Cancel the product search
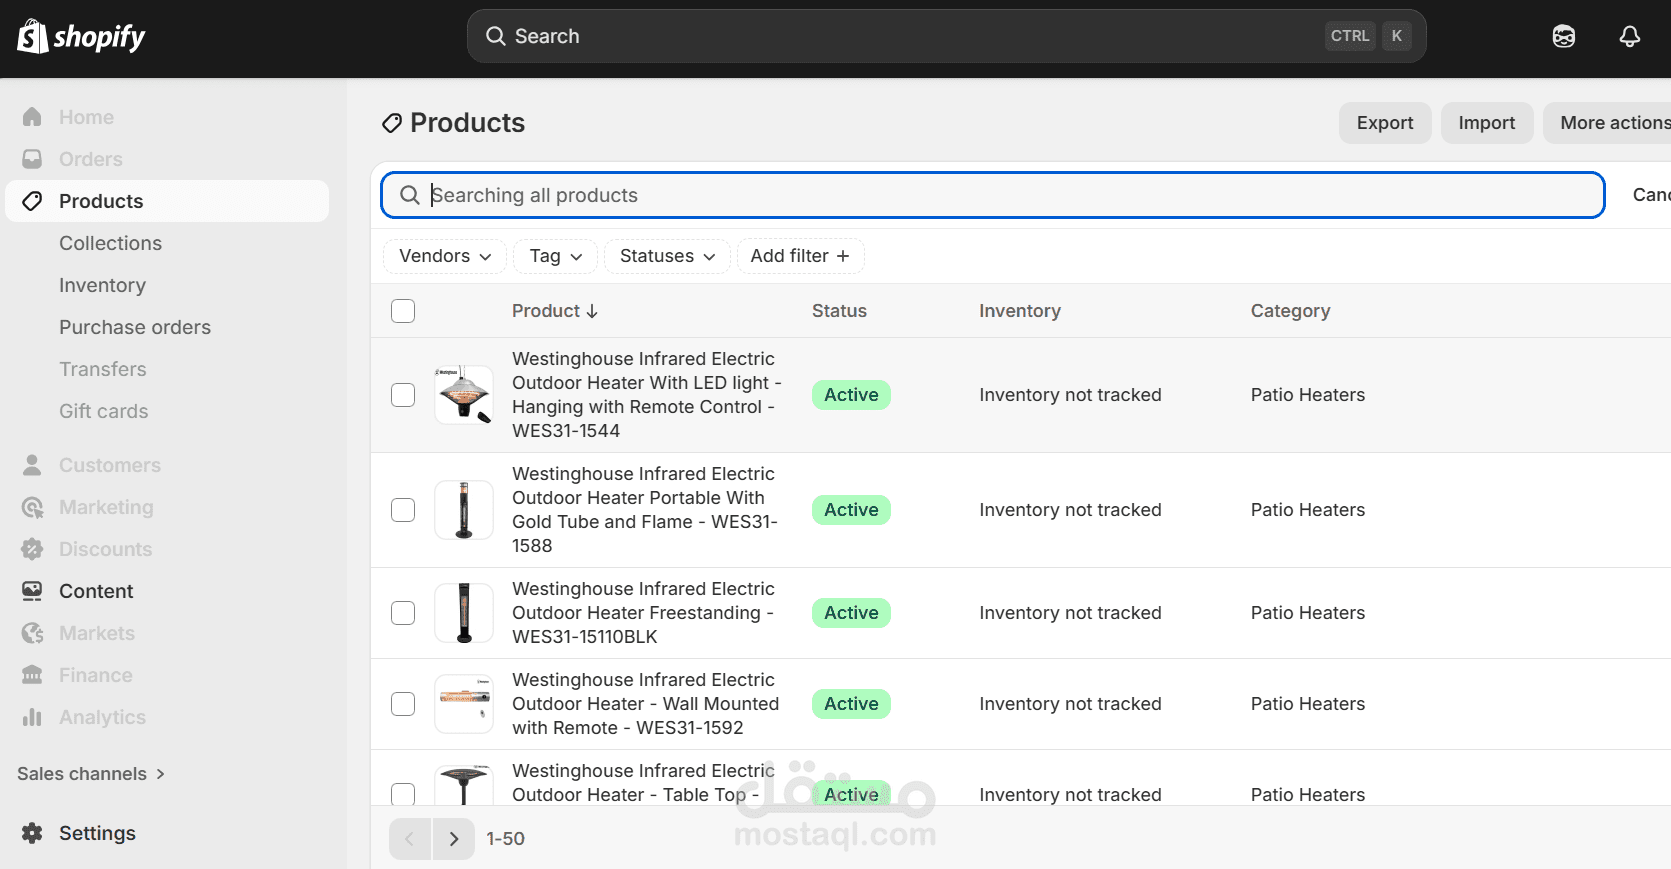The width and height of the screenshot is (1671, 869). pos(1651,195)
